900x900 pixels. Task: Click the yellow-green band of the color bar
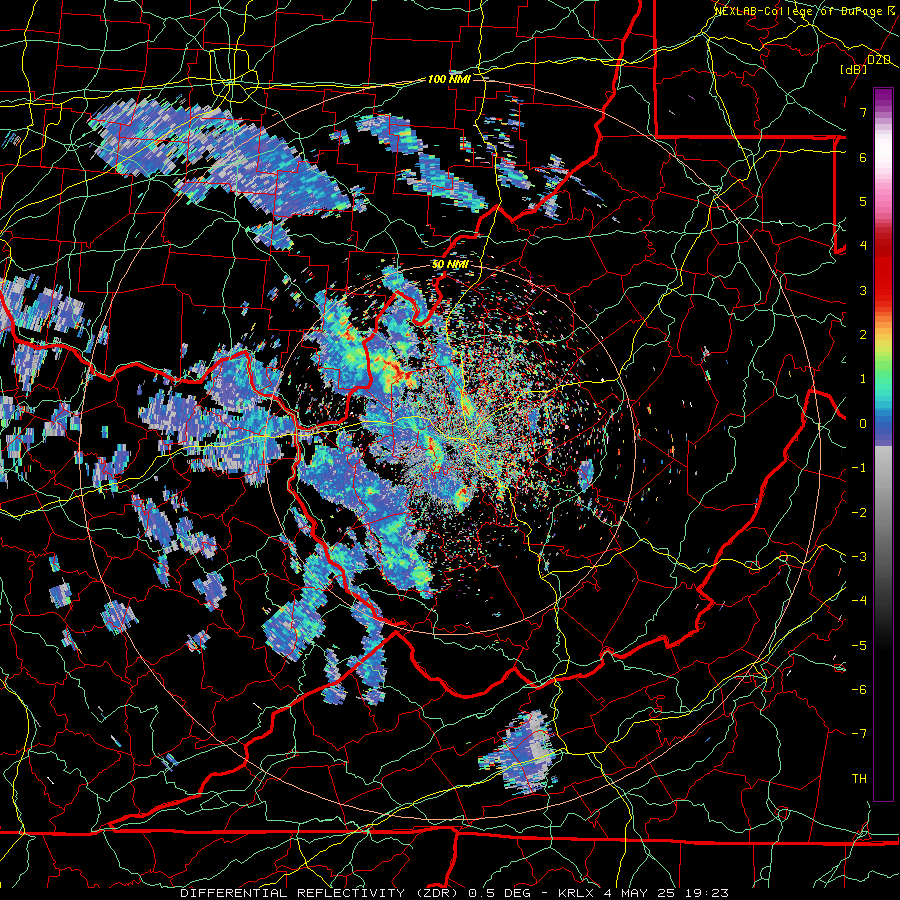[x=883, y=353]
